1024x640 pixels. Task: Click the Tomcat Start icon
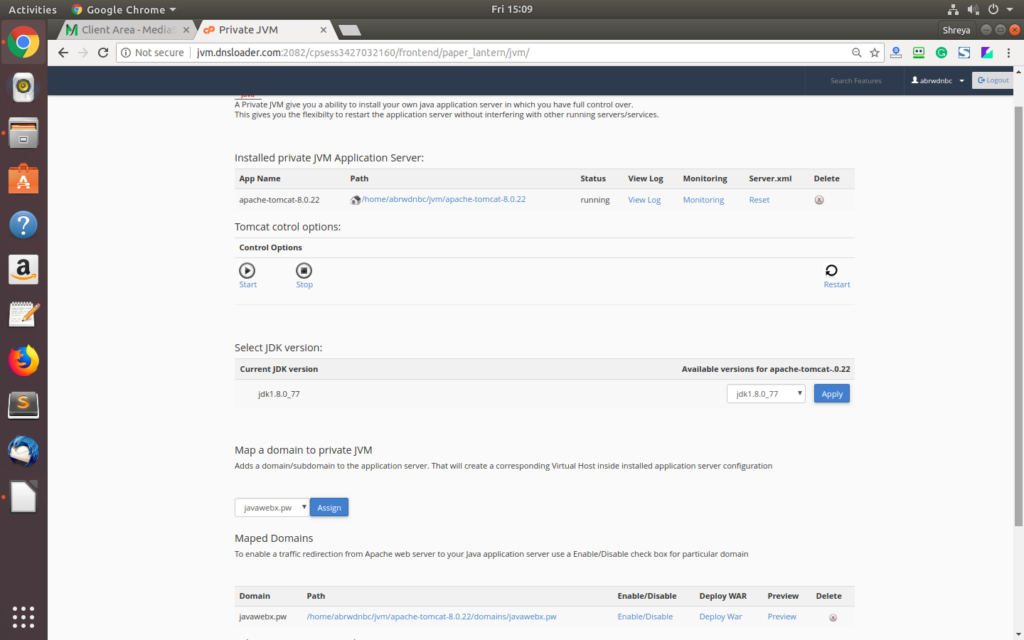point(247,270)
